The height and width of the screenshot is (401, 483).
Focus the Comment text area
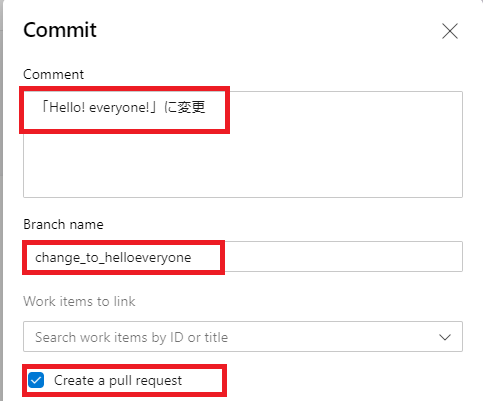coord(243,144)
